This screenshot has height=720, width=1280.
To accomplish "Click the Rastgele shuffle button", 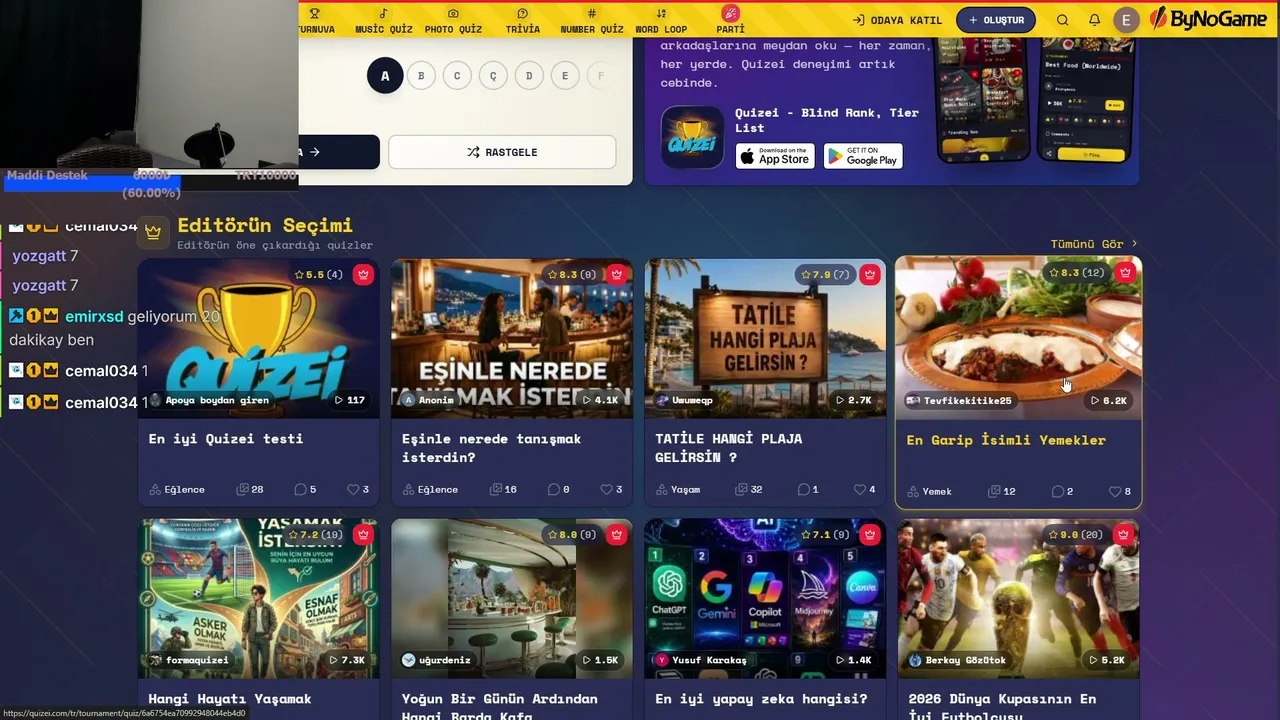I will [x=502, y=152].
